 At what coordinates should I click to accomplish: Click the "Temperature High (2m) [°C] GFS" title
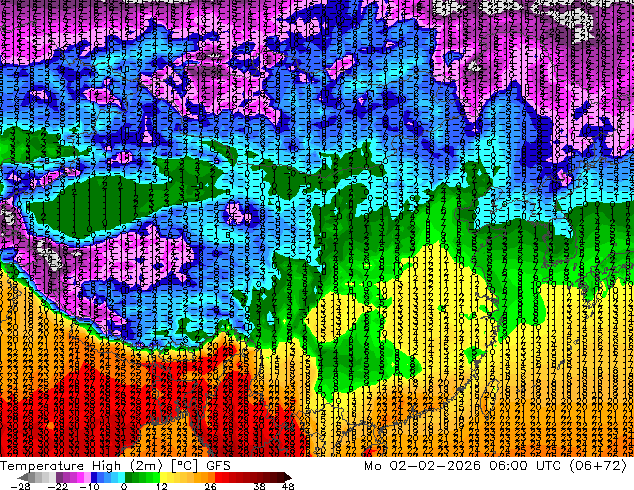[115, 466]
